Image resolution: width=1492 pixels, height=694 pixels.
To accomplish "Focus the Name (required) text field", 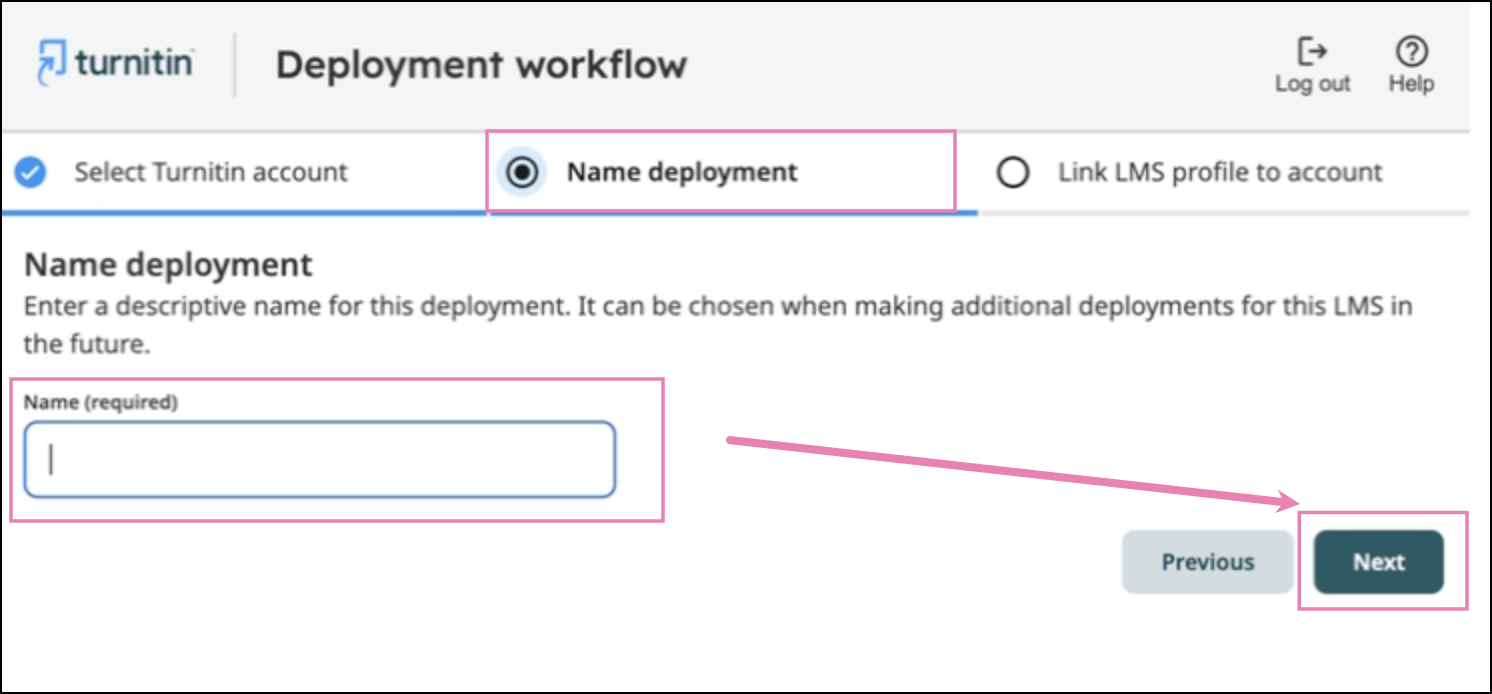I will pos(320,459).
